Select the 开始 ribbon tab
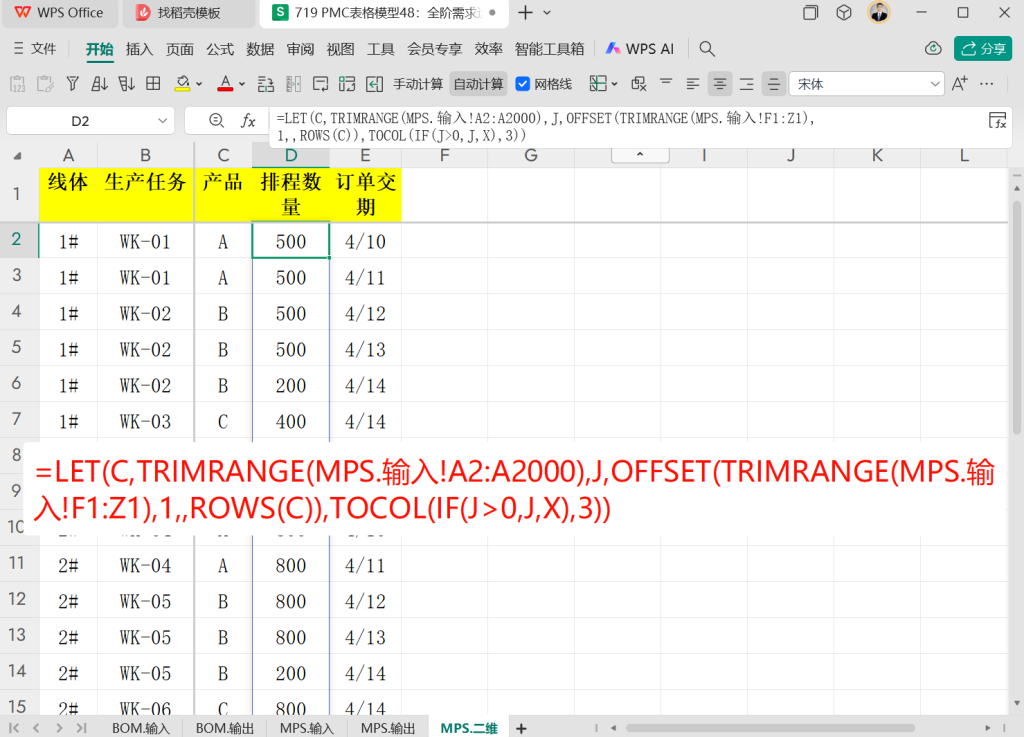The image size is (1024, 737). click(99, 49)
